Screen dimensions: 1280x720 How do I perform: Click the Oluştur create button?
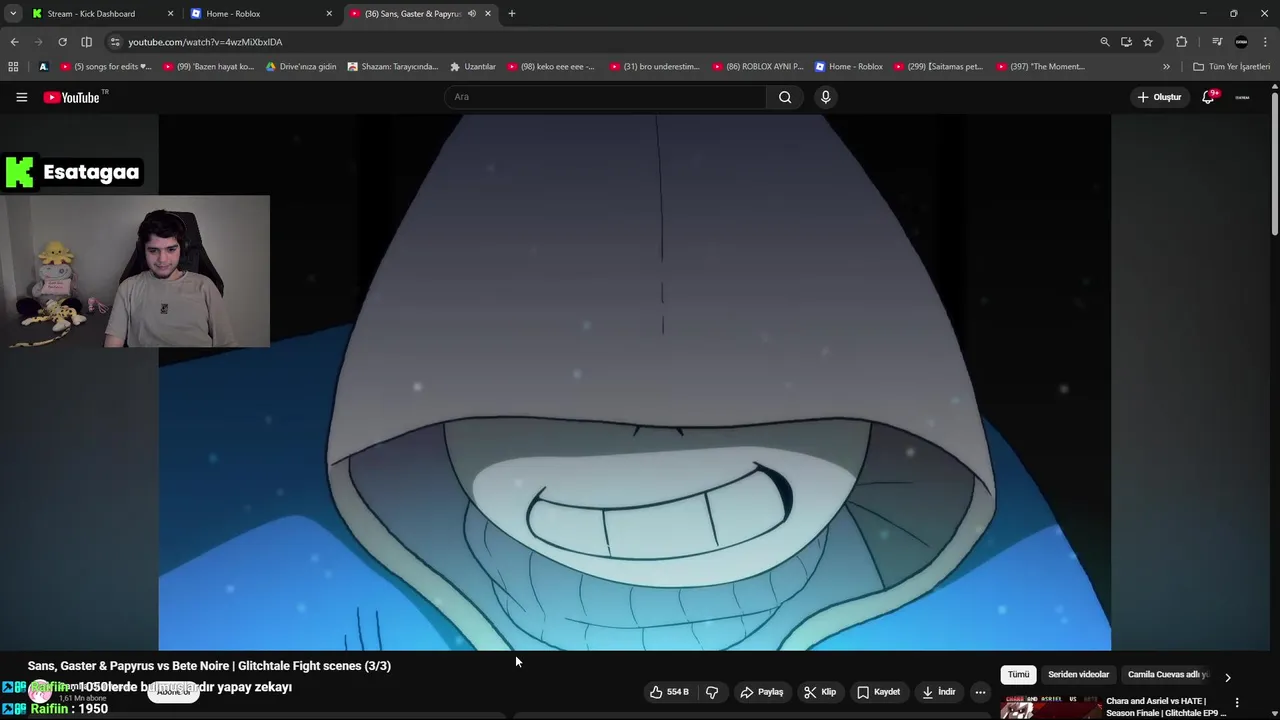(x=1159, y=97)
